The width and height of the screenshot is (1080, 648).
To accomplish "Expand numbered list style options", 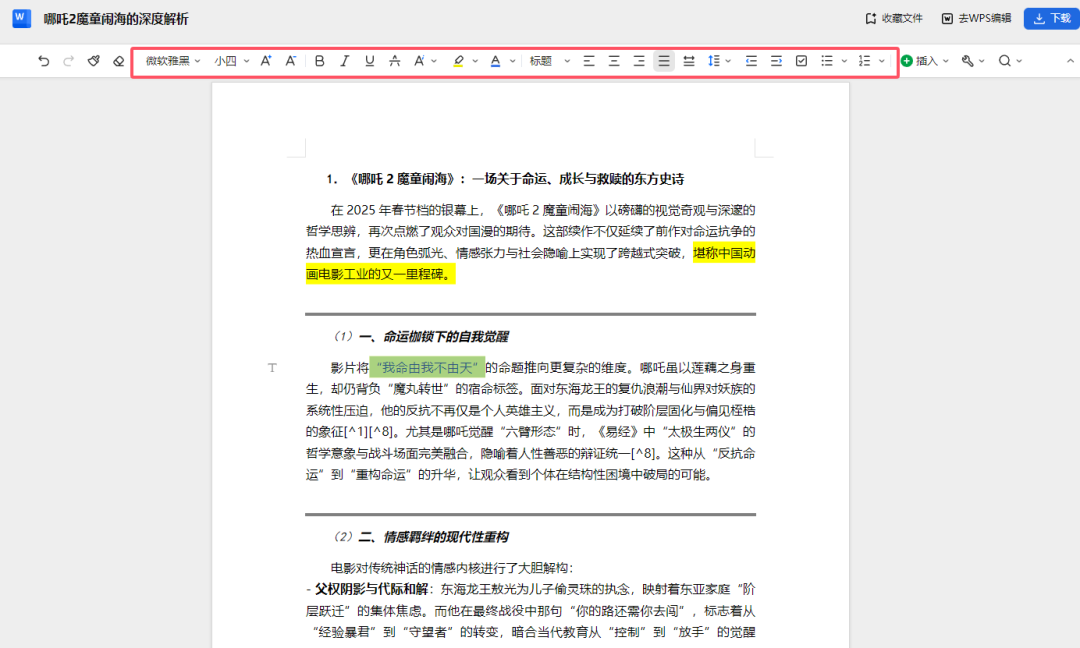I will (882, 61).
